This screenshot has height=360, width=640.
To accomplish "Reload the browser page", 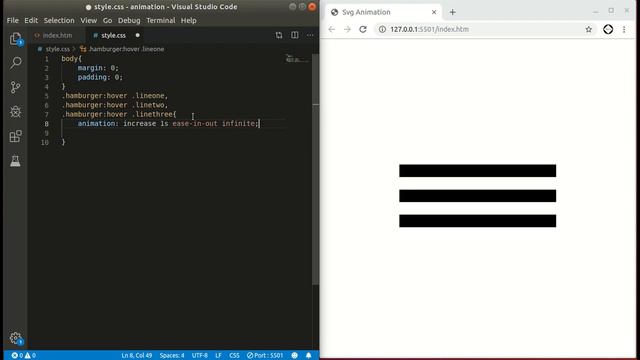I will pyautogui.click(x=363, y=29).
